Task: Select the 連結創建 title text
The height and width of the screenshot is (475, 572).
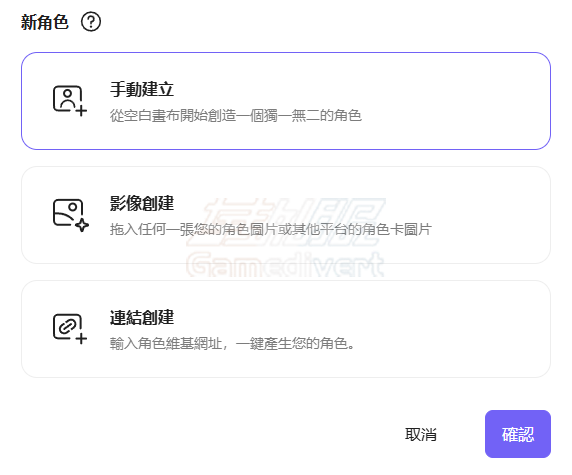Action: click(x=142, y=317)
